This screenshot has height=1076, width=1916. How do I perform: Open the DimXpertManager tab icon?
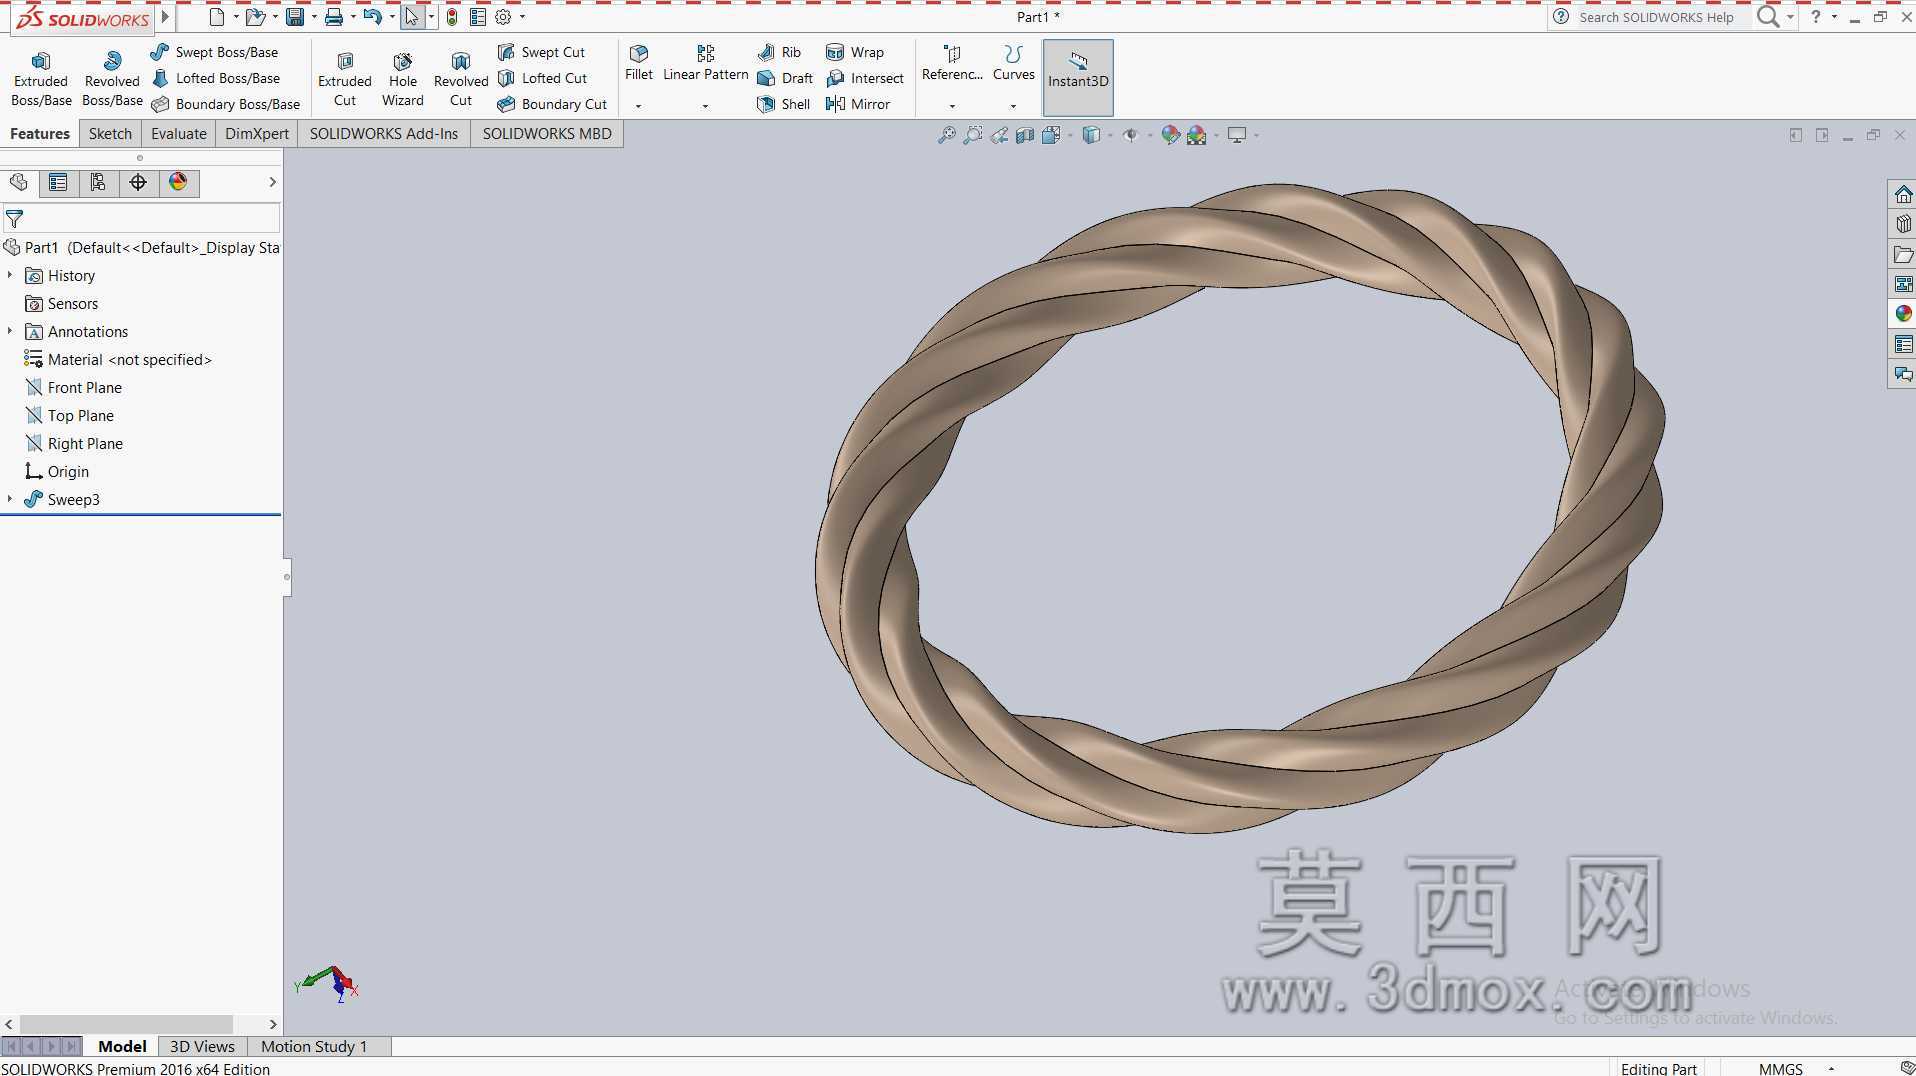(138, 182)
